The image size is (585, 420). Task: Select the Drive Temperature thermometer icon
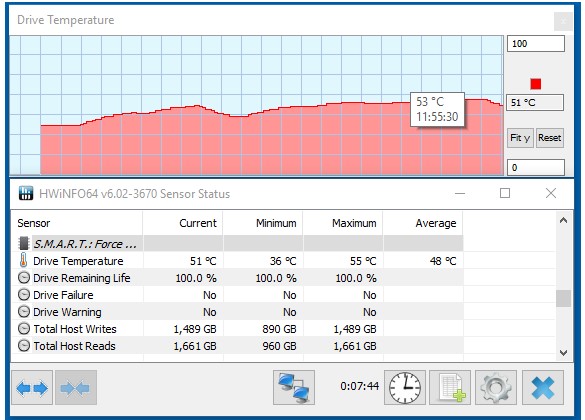(24, 260)
